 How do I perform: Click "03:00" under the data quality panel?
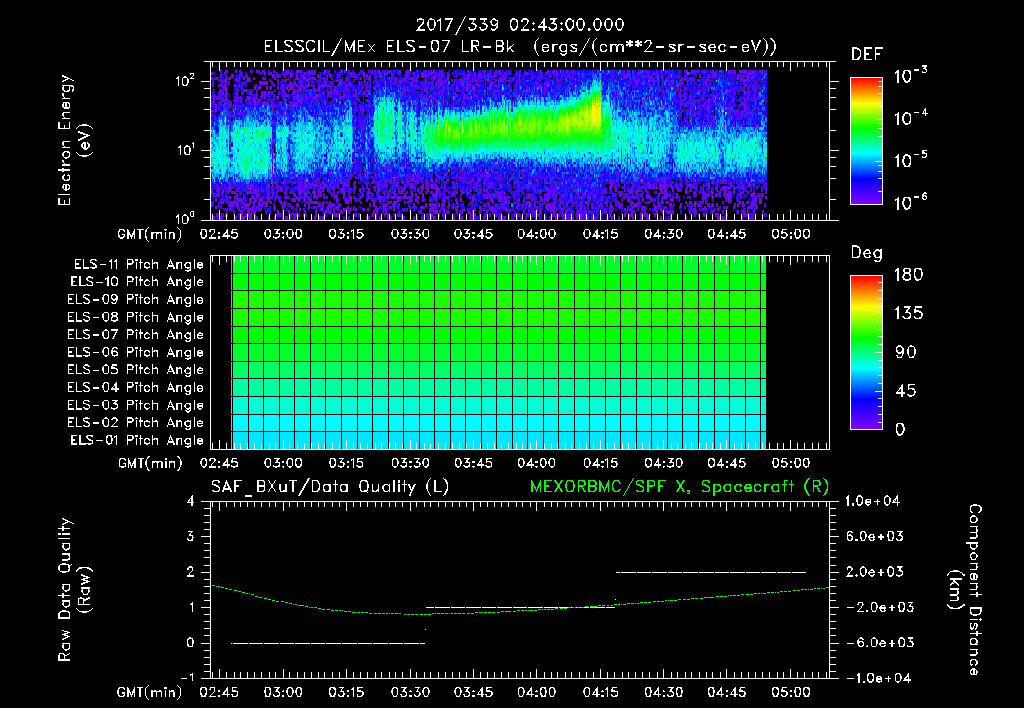(283, 692)
